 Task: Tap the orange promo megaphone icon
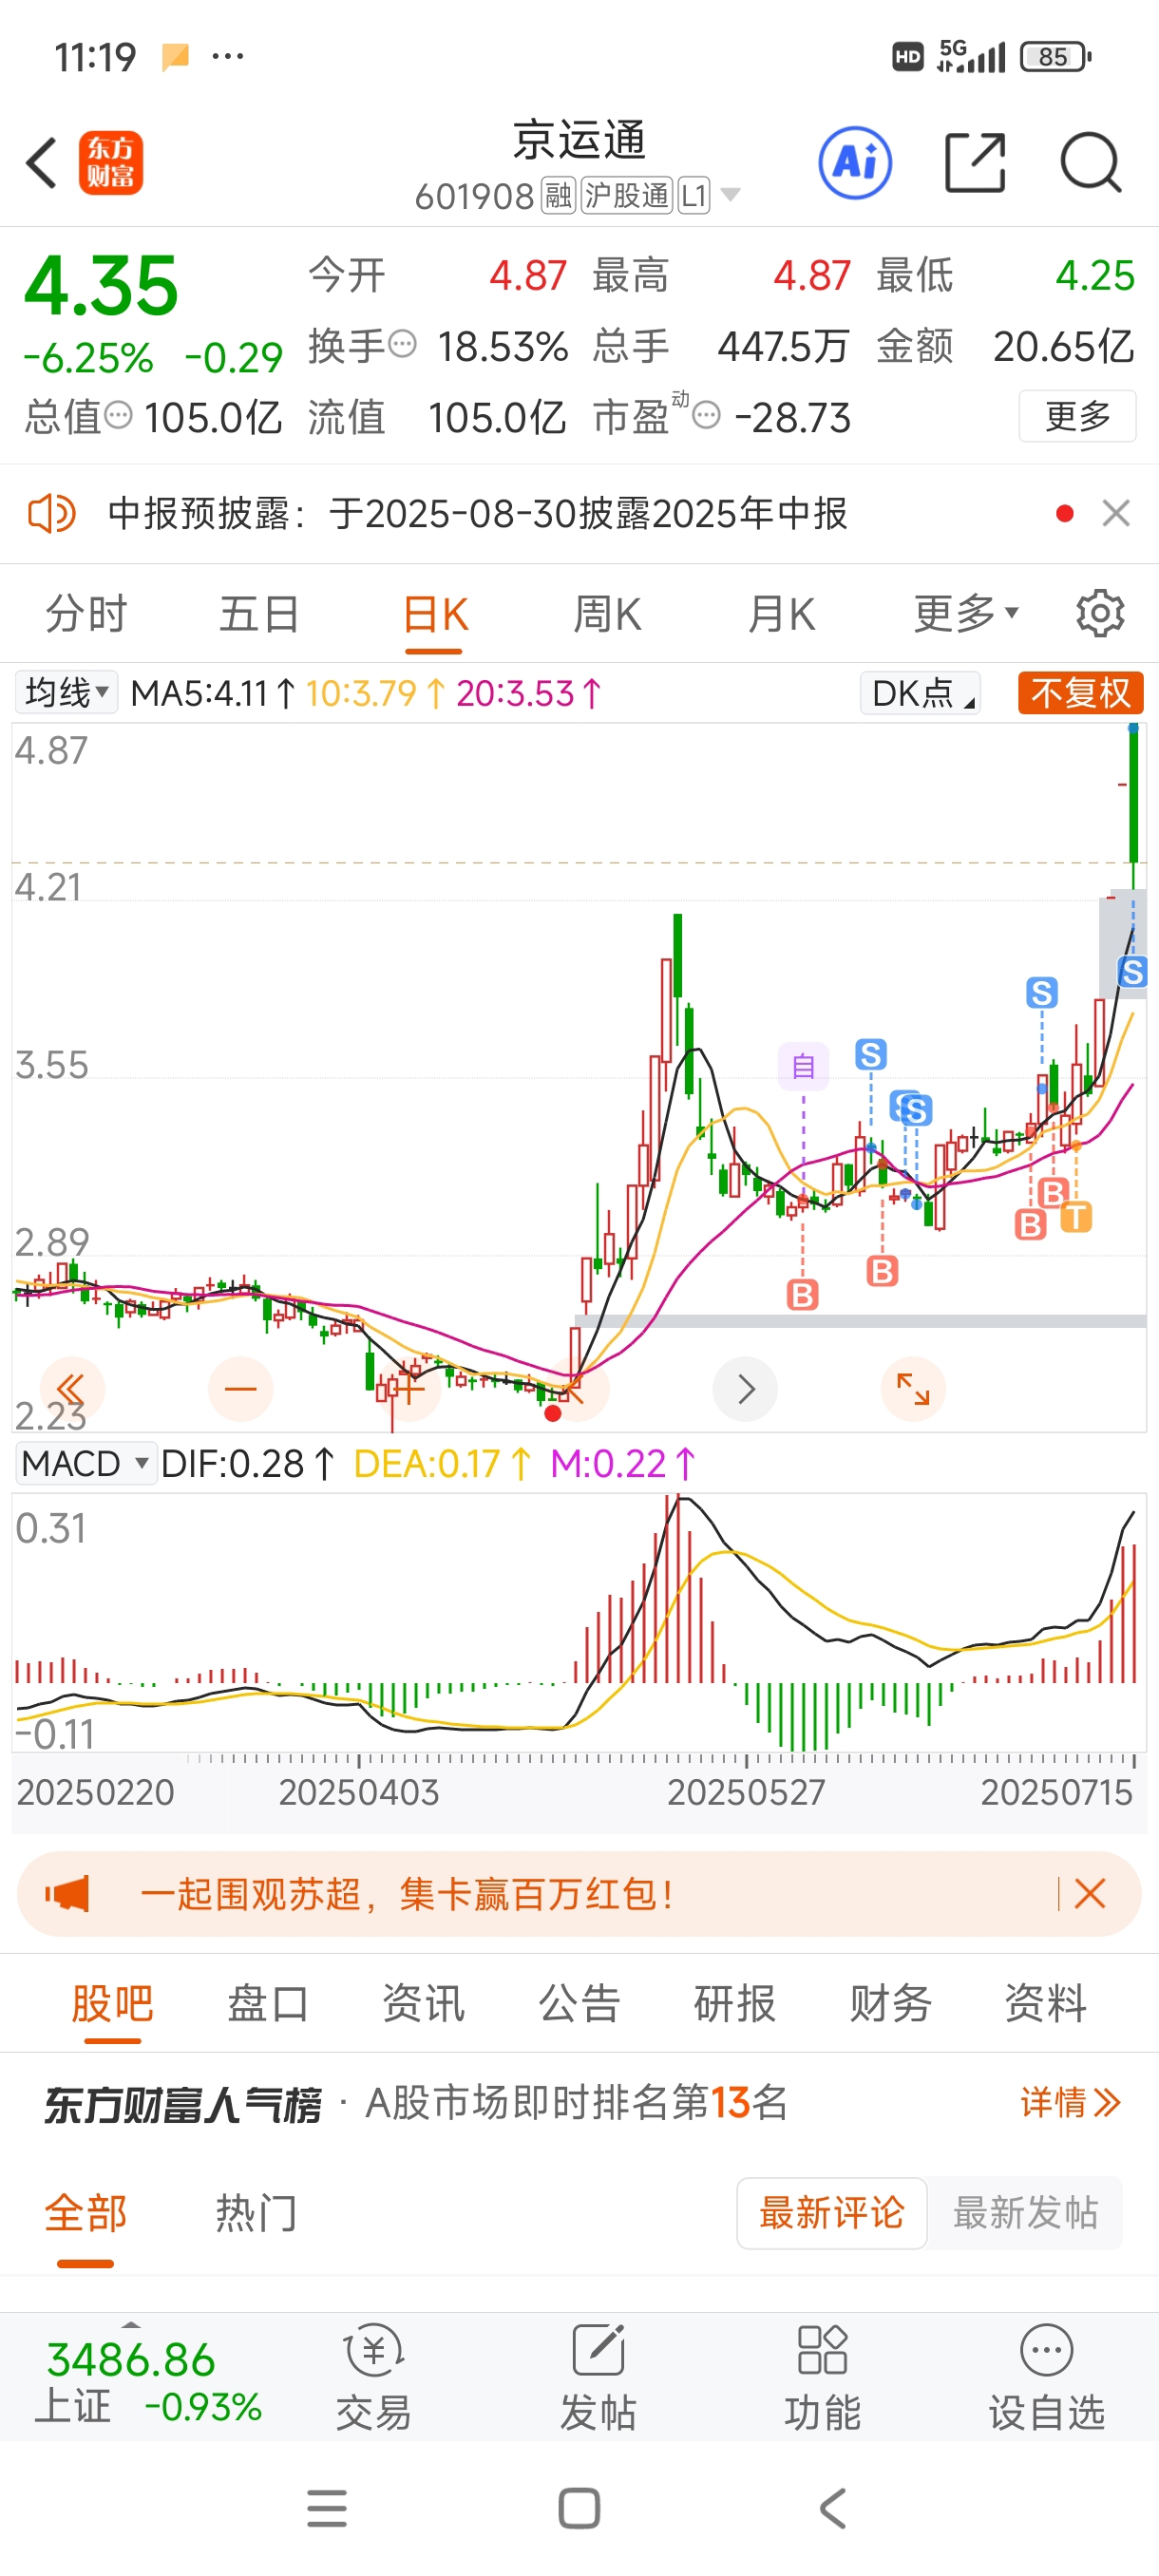[x=67, y=1894]
